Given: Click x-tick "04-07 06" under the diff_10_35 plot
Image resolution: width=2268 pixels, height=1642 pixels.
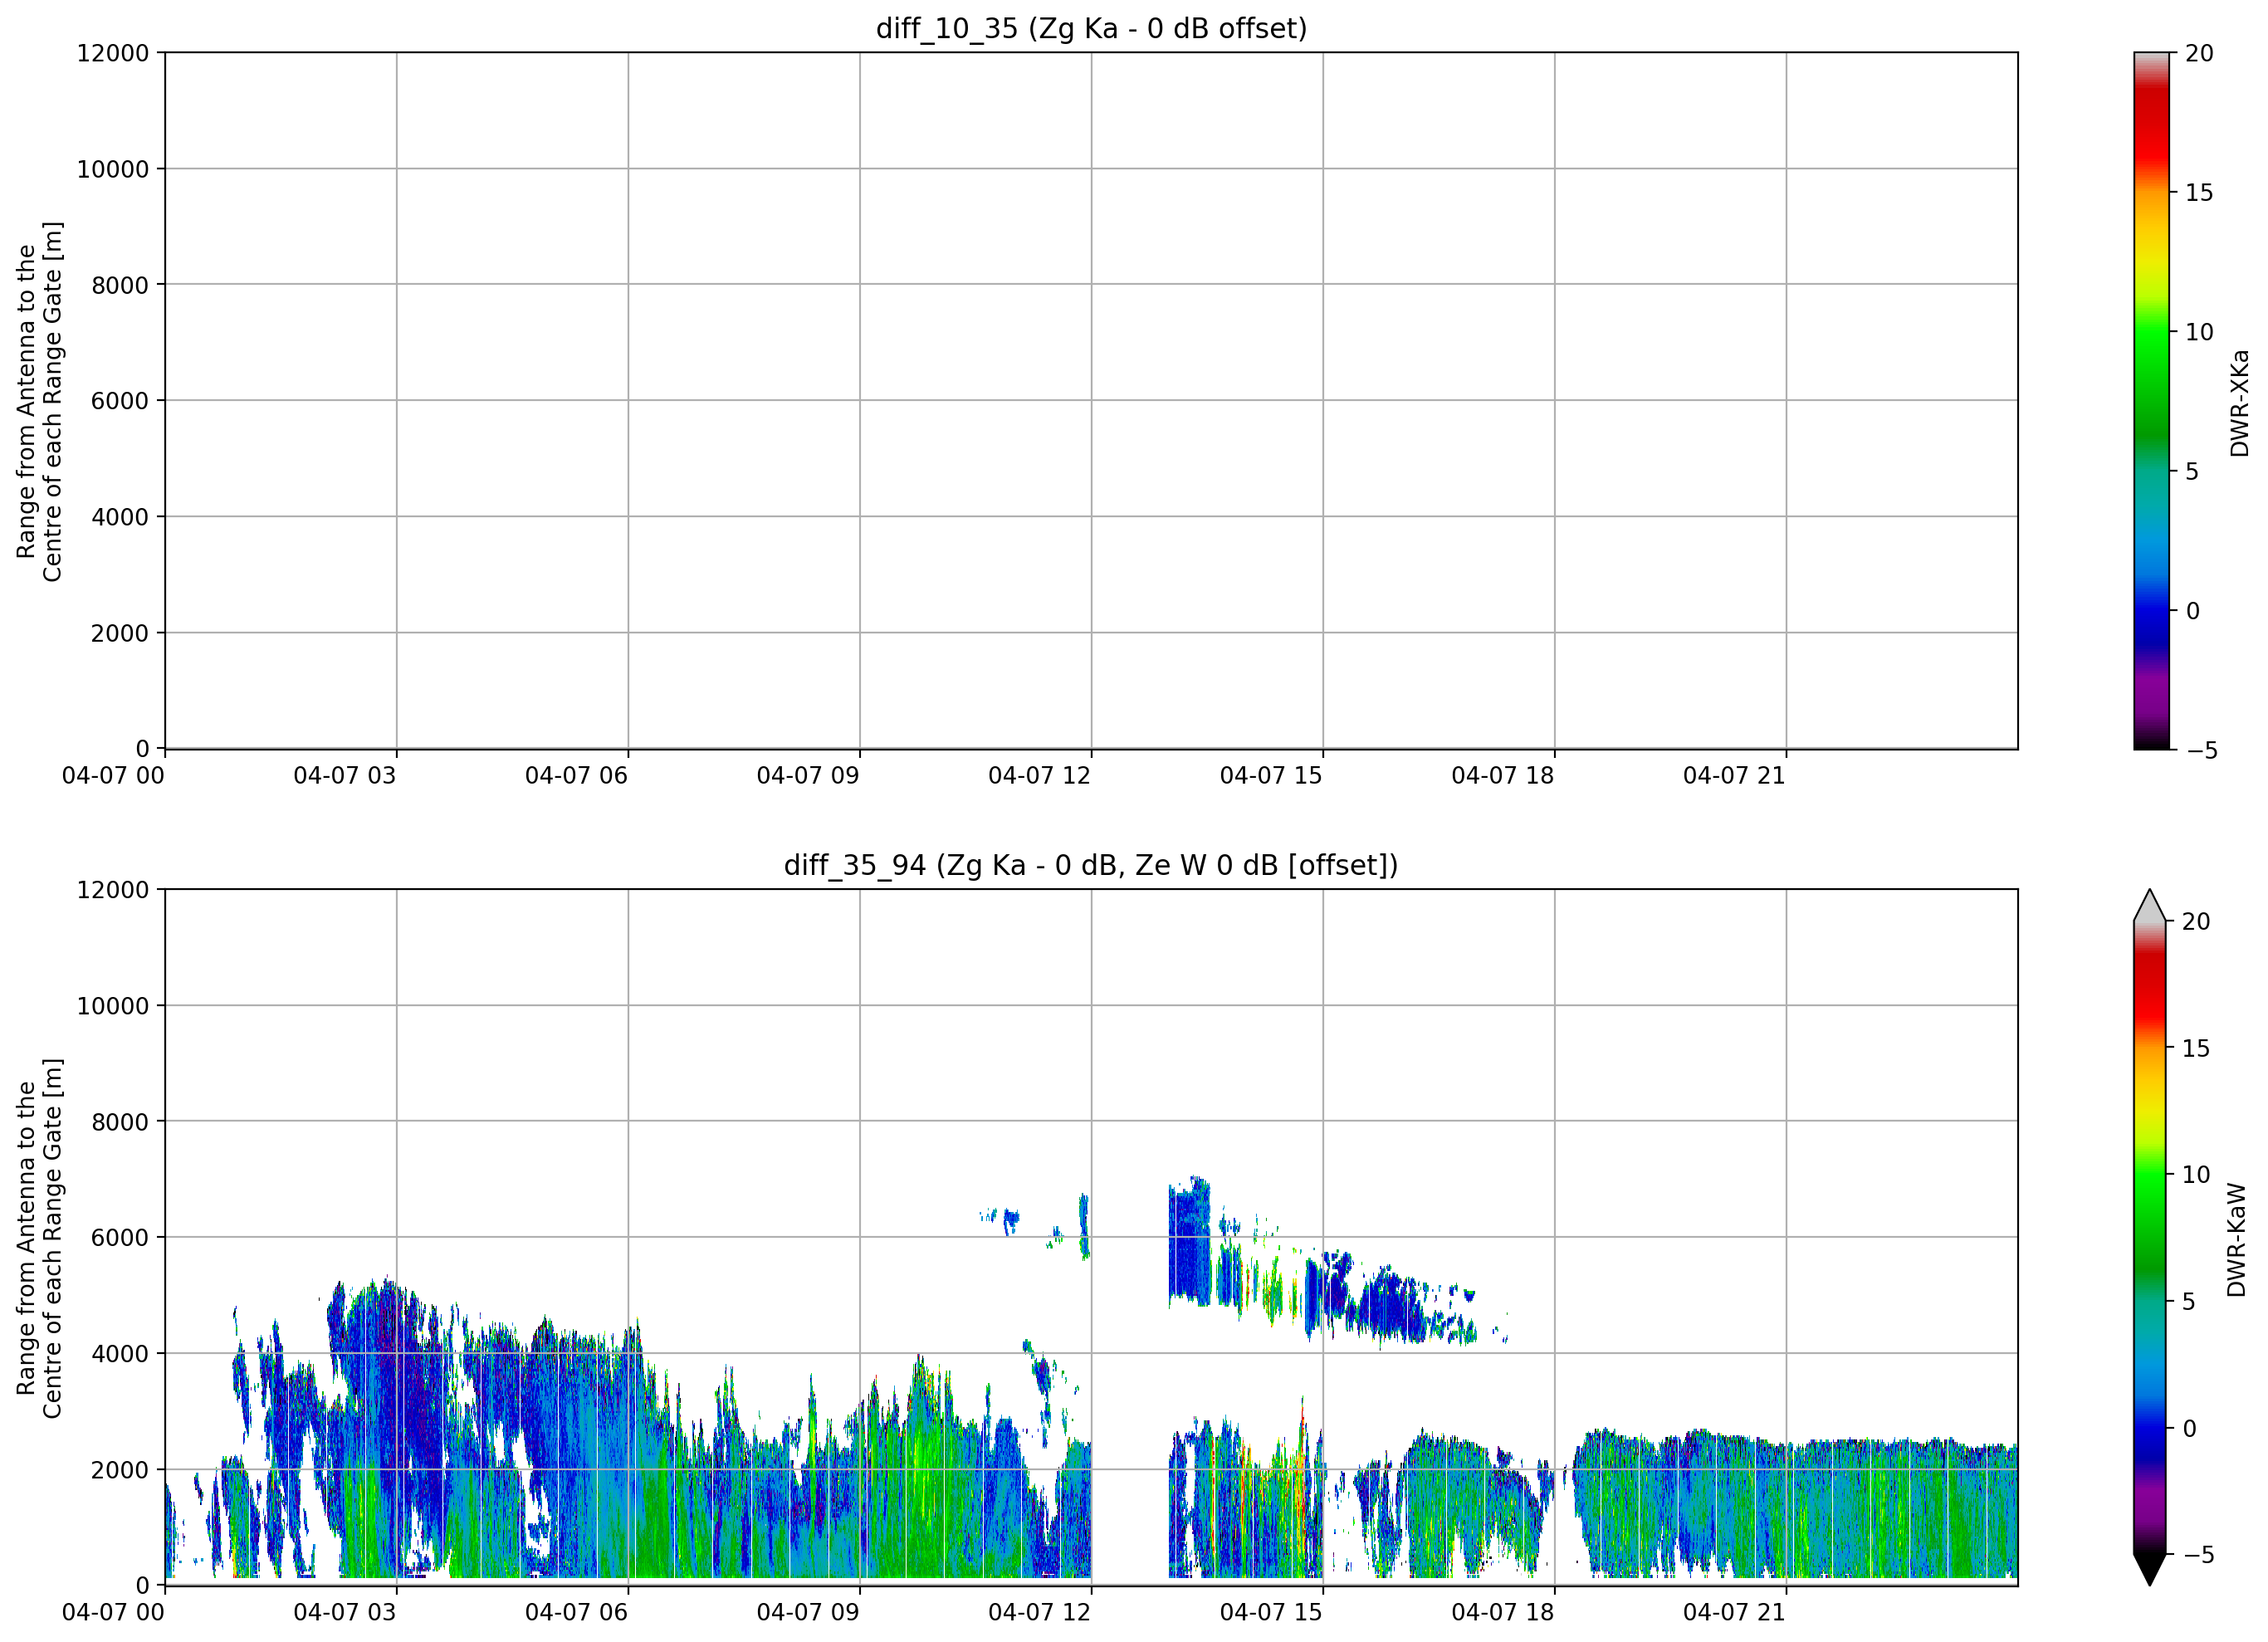Looking at the screenshot, I should coord(576,776).
